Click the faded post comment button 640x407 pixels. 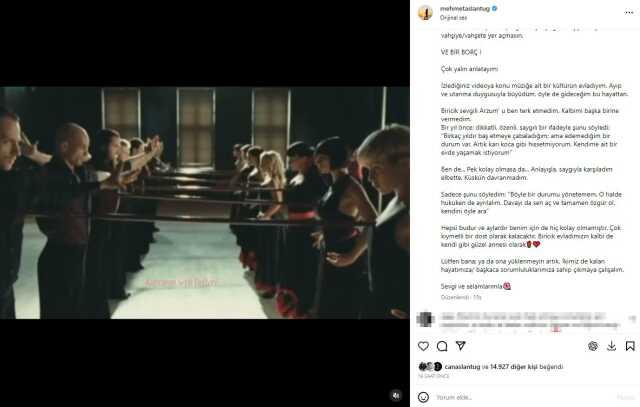(625, 397)
